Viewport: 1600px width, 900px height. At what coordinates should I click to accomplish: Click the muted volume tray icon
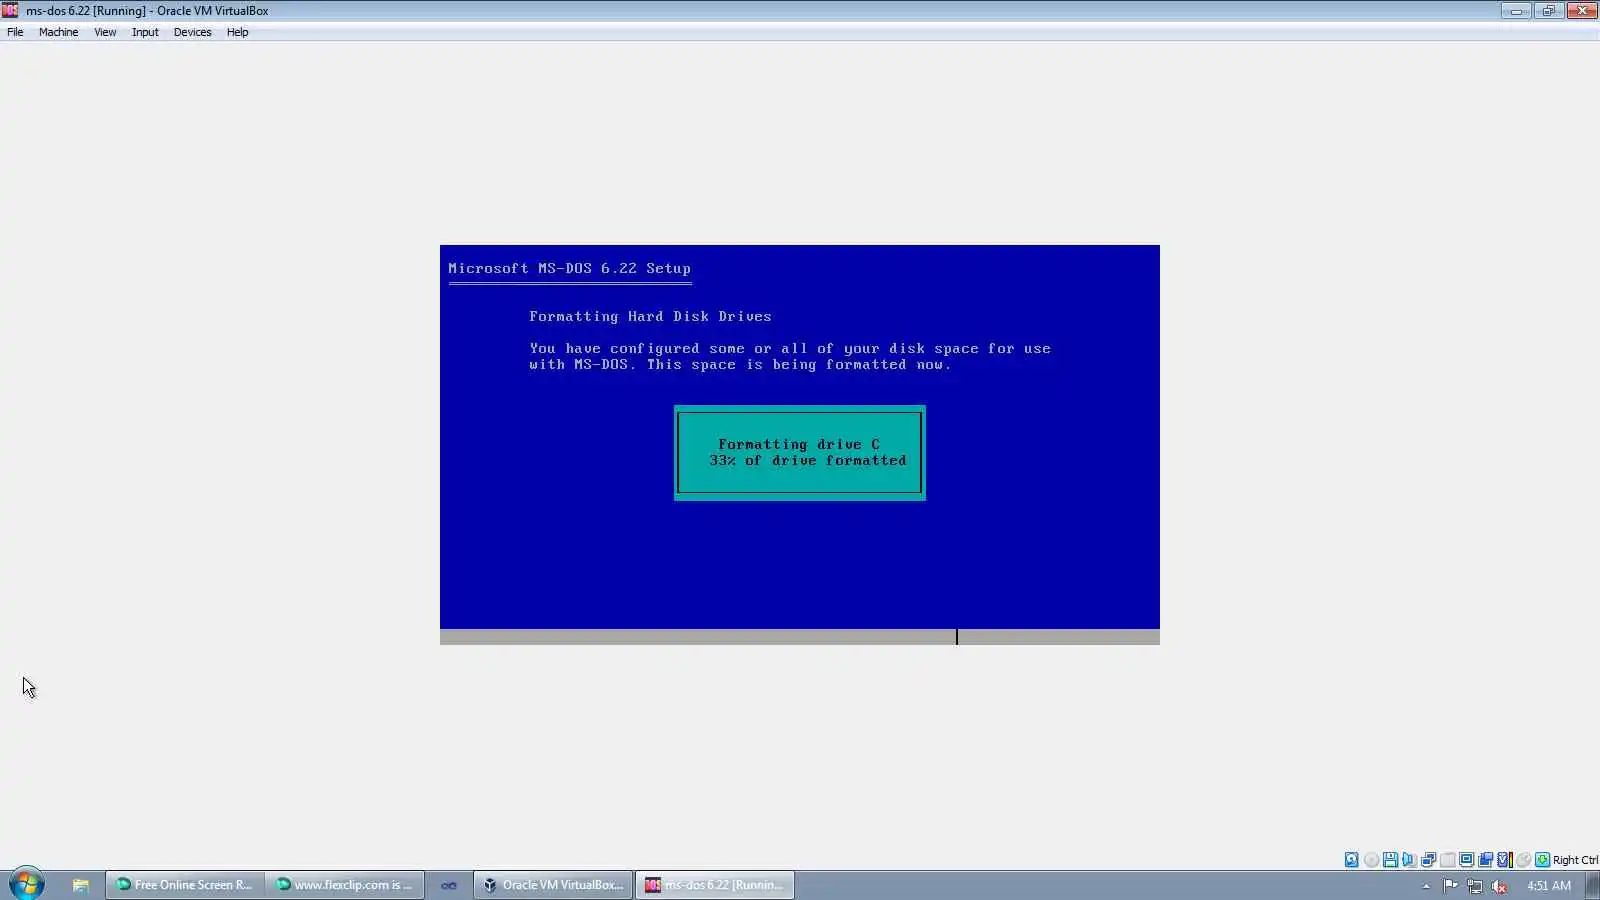click(1499, 886)
